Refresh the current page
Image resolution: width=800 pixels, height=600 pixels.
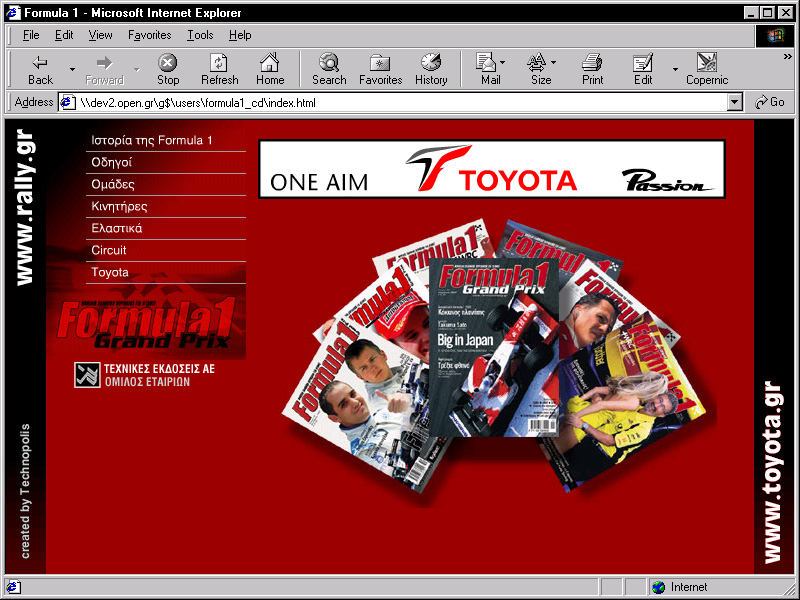click(219, 69)
